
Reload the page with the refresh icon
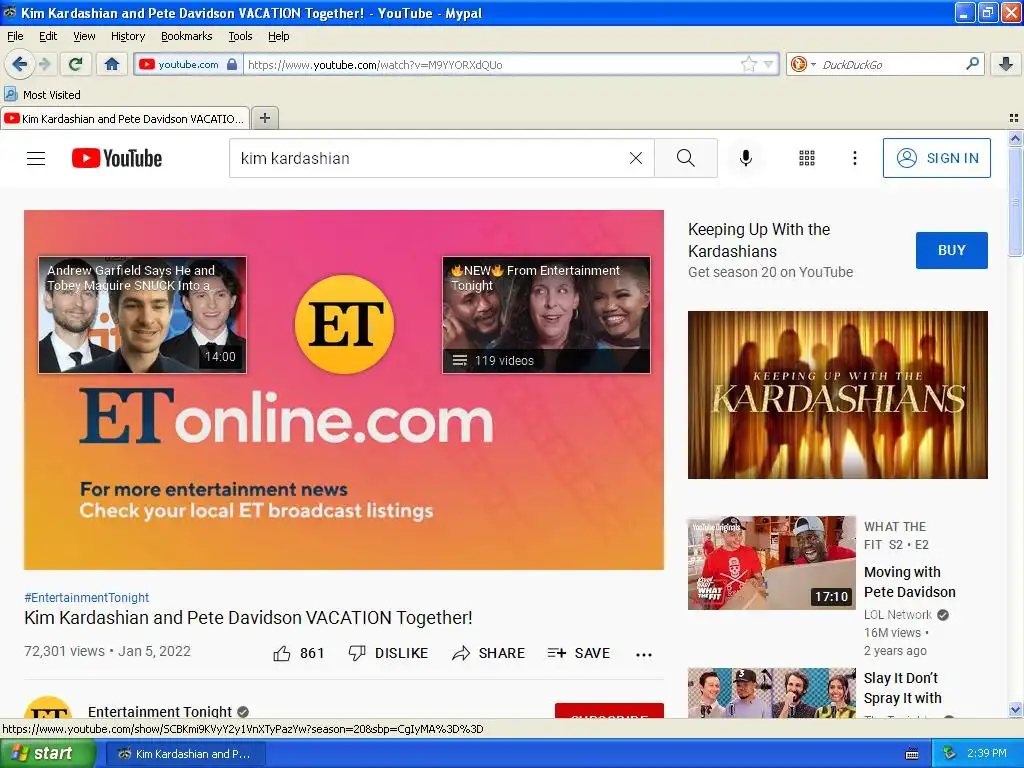[75, 64]
